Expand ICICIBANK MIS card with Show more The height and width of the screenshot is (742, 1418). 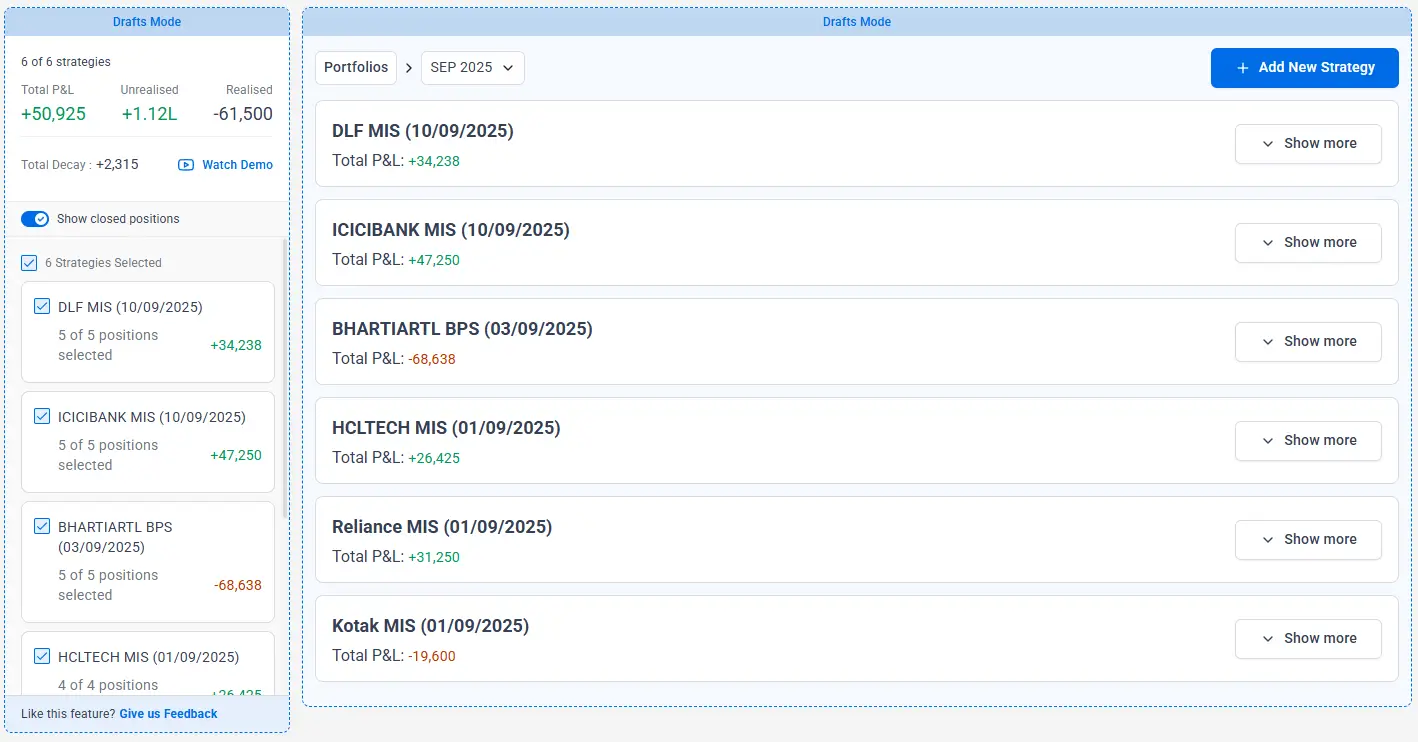tap(1308, 243)
